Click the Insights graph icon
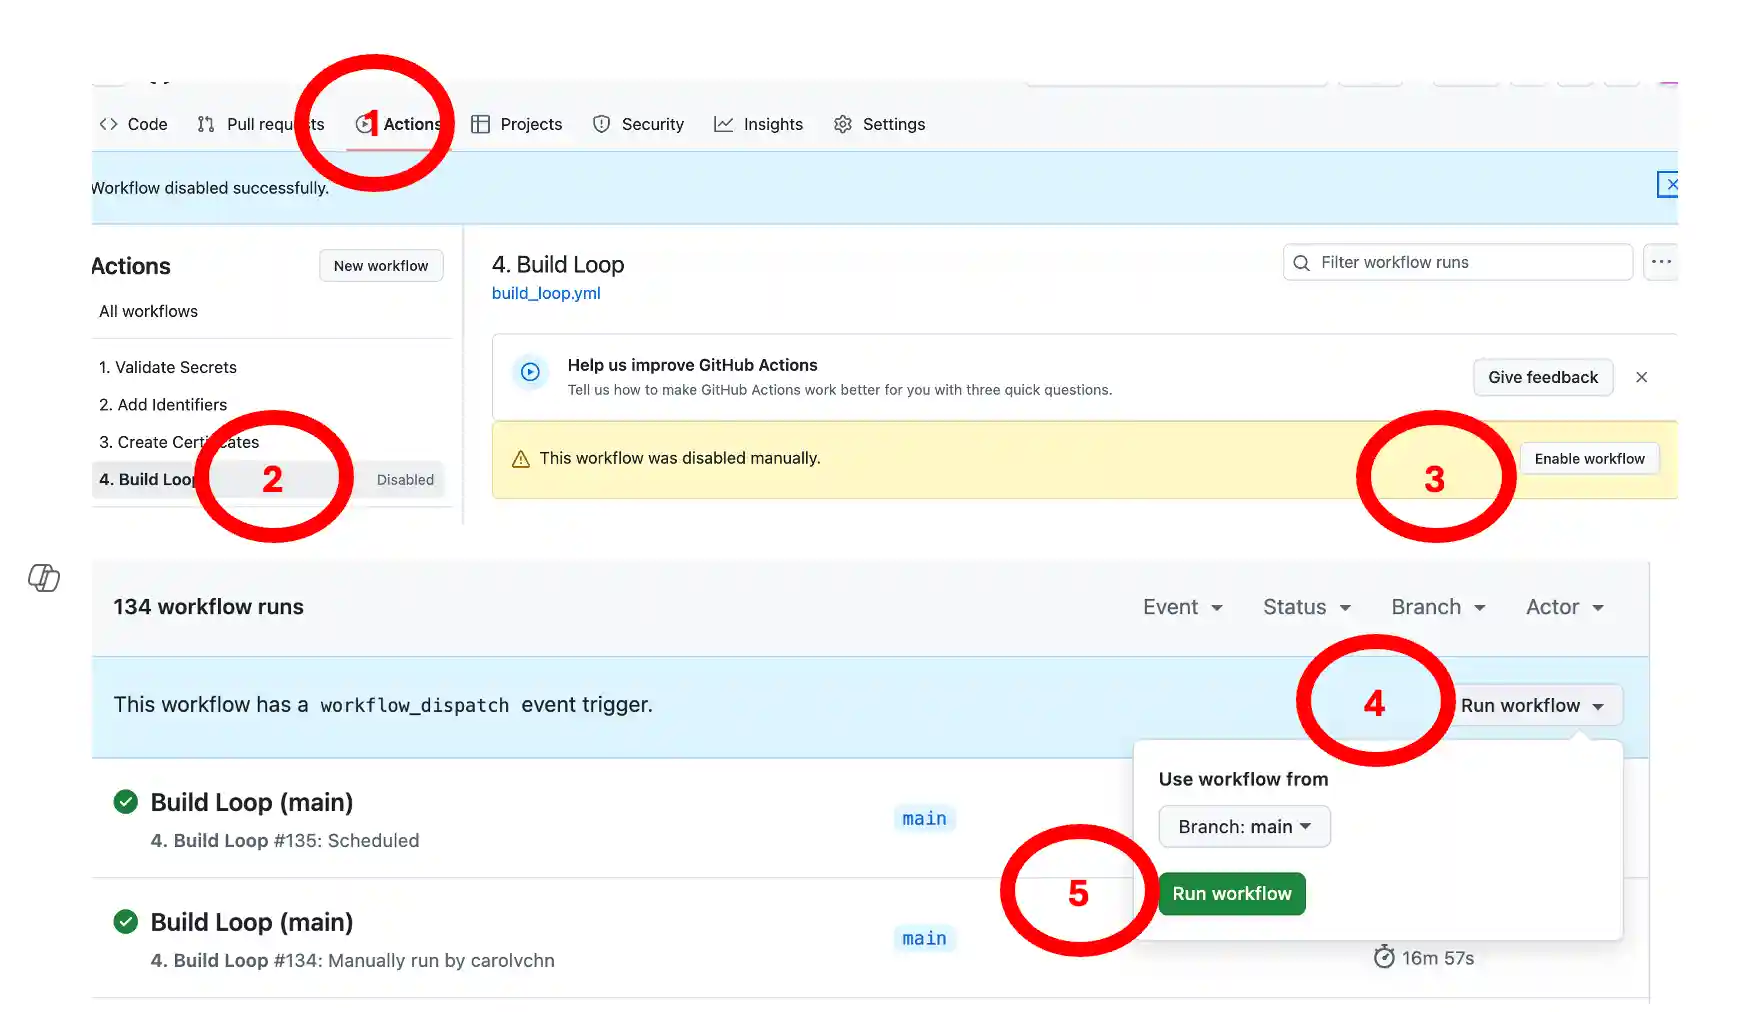Screen dimensions: 1748x1012 point(723,124)
